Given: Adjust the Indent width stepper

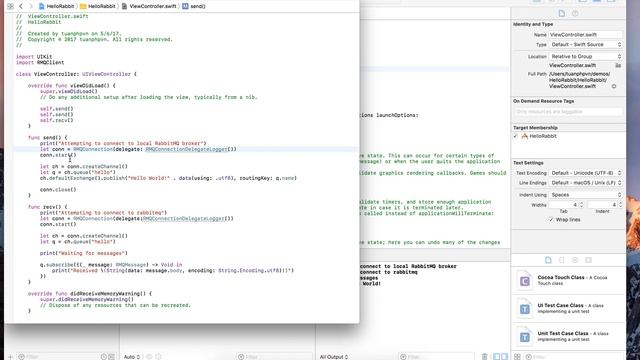Looking at the screenshot, I should [620, 205].
